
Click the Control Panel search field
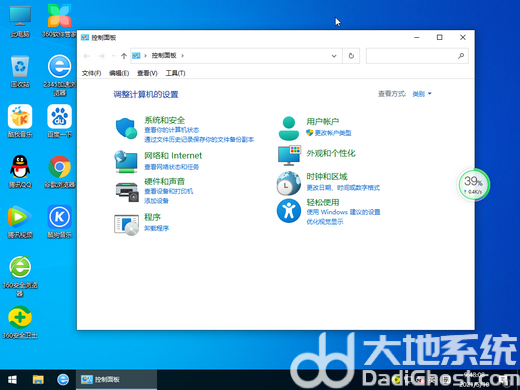(x=417, y=56)
